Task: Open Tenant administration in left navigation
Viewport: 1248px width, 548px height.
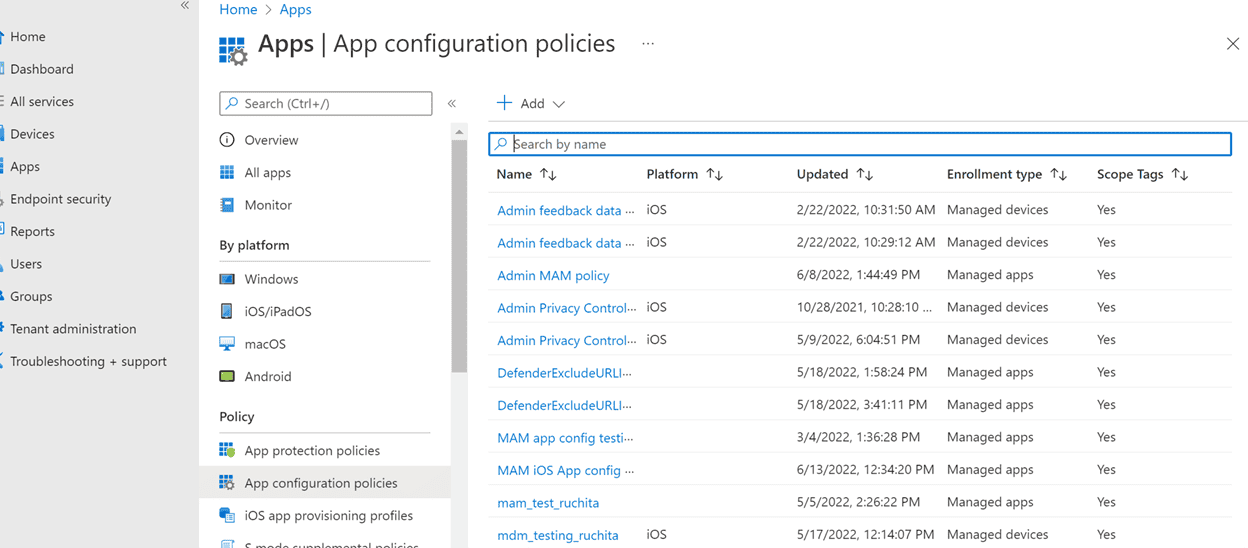Action: pyautogui.click(x=73, y=329)
